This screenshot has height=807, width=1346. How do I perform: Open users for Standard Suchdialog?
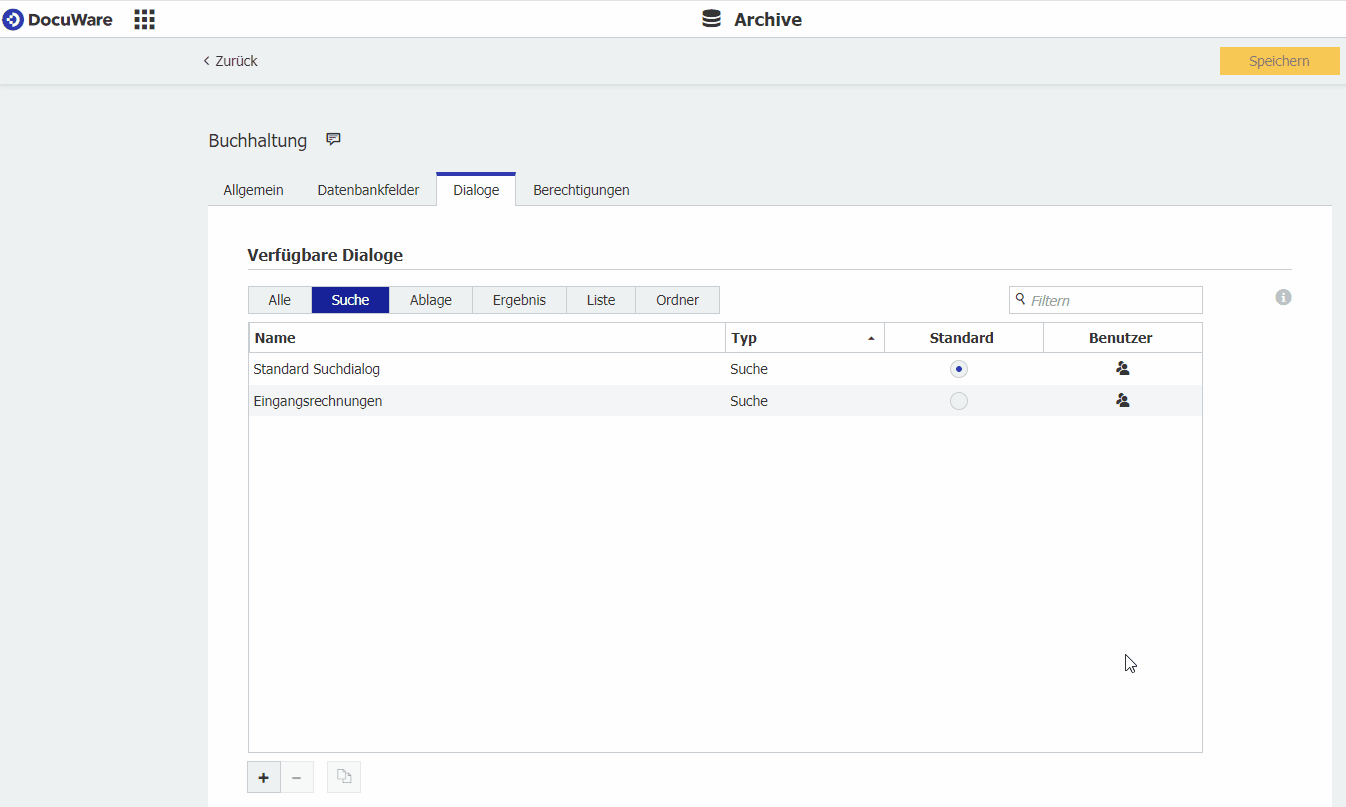[x=1122, y=369]
